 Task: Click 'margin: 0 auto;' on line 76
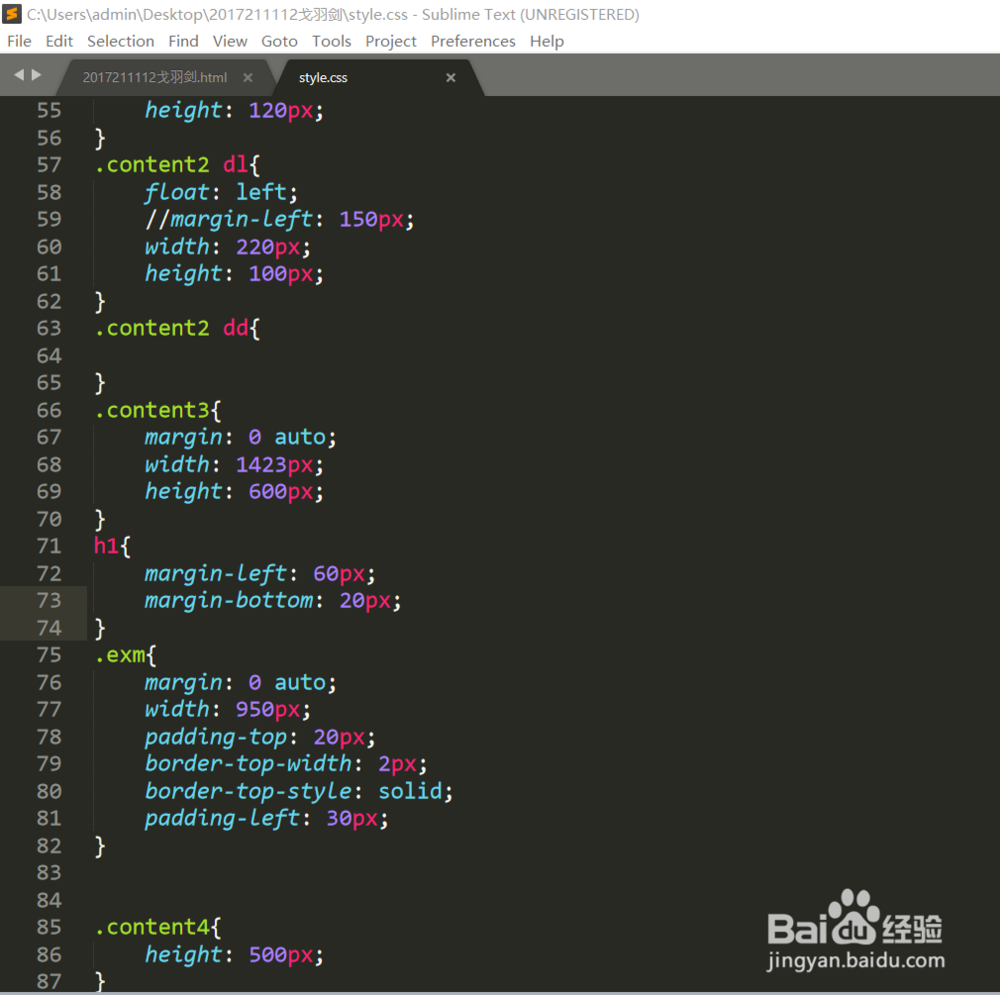tap(240, 682)
